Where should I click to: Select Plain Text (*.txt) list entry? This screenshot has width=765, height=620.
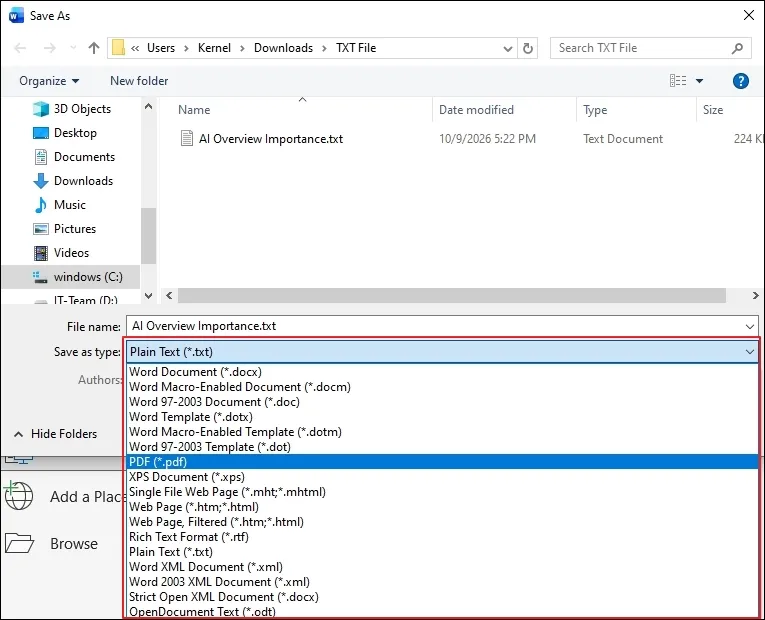[x=443, y=552]
